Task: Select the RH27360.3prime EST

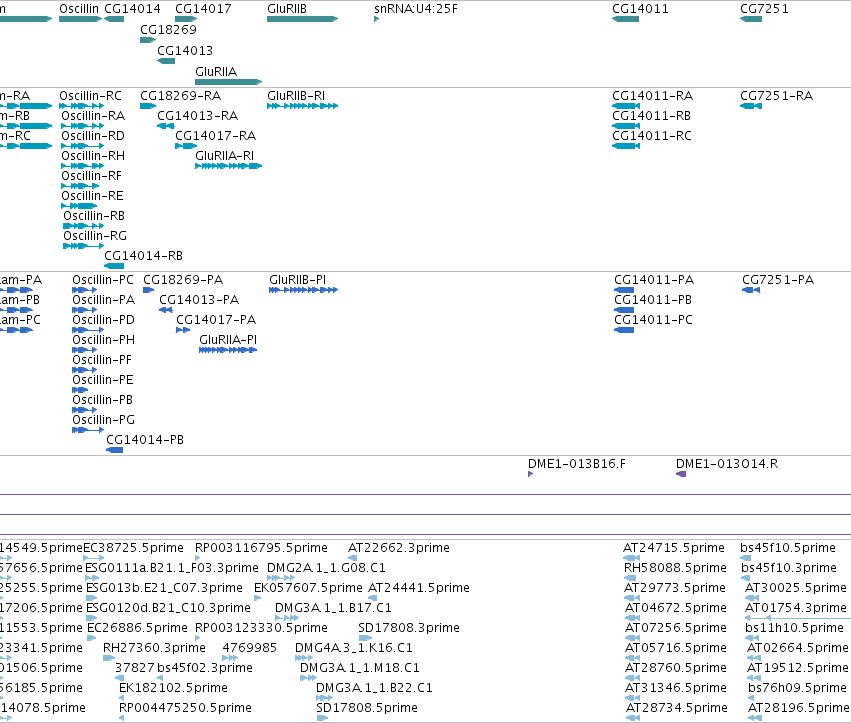Action: point(154,648)
